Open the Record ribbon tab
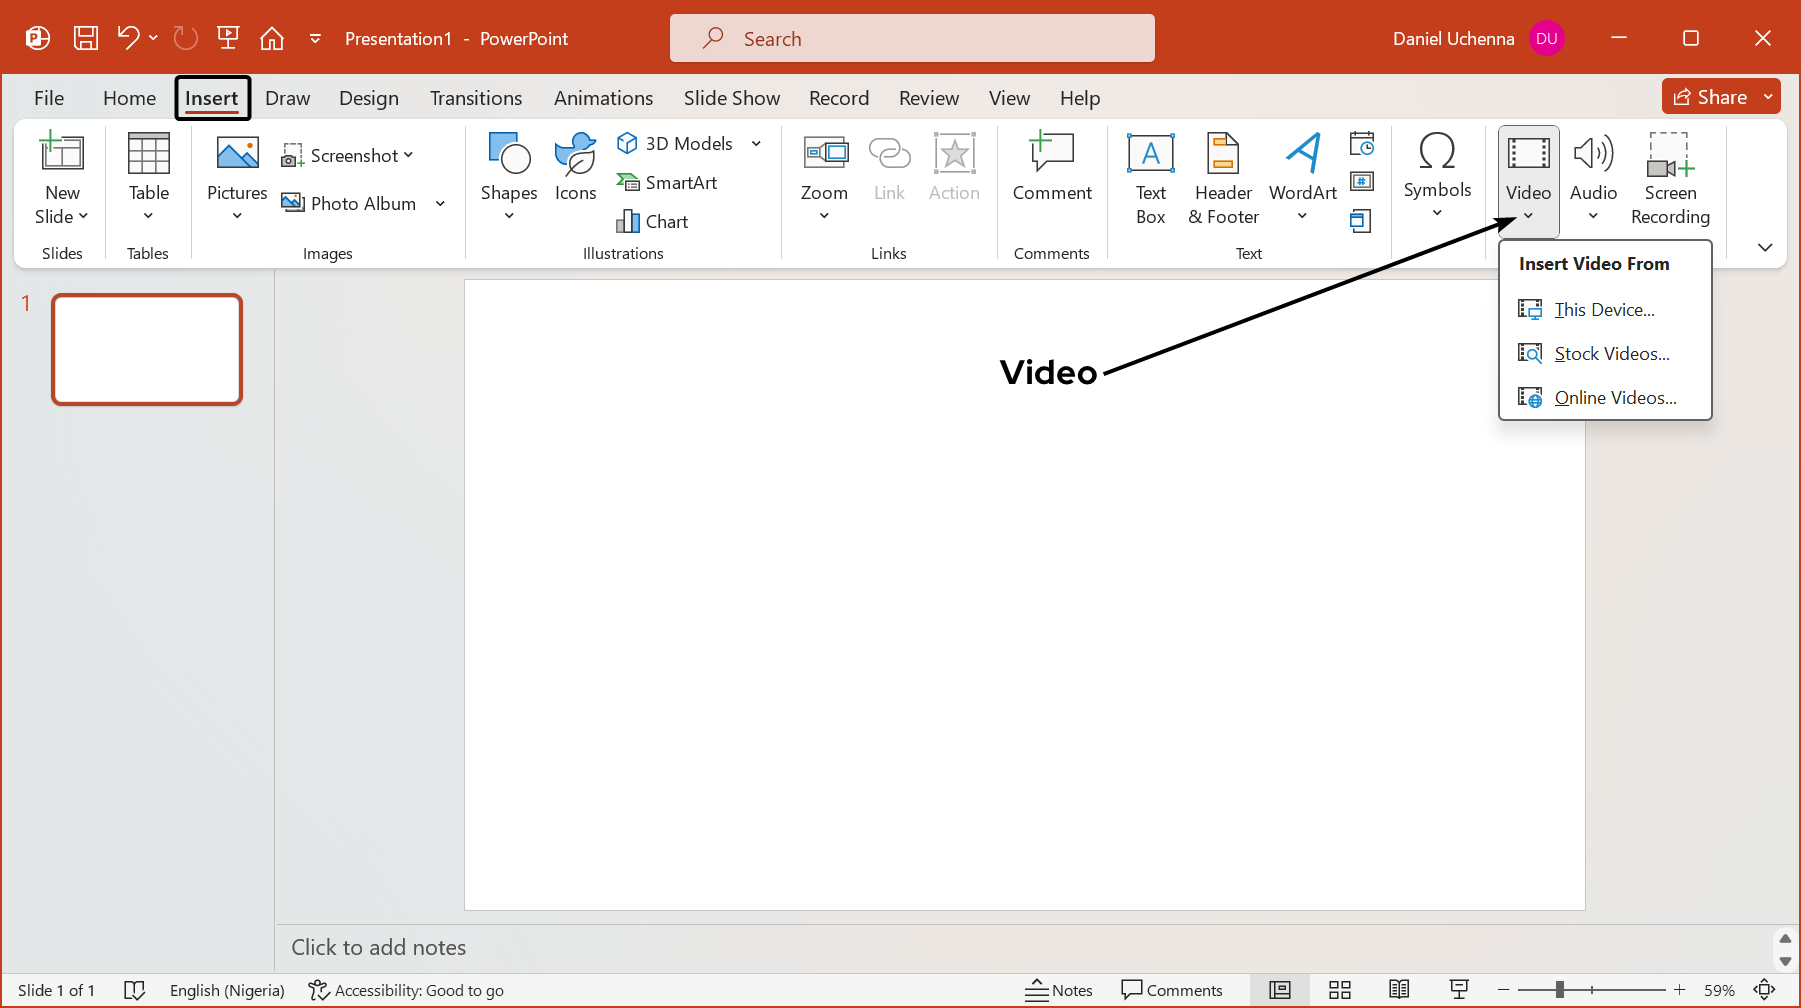The image size is (1801, 1008). click(x=838, y=97)
